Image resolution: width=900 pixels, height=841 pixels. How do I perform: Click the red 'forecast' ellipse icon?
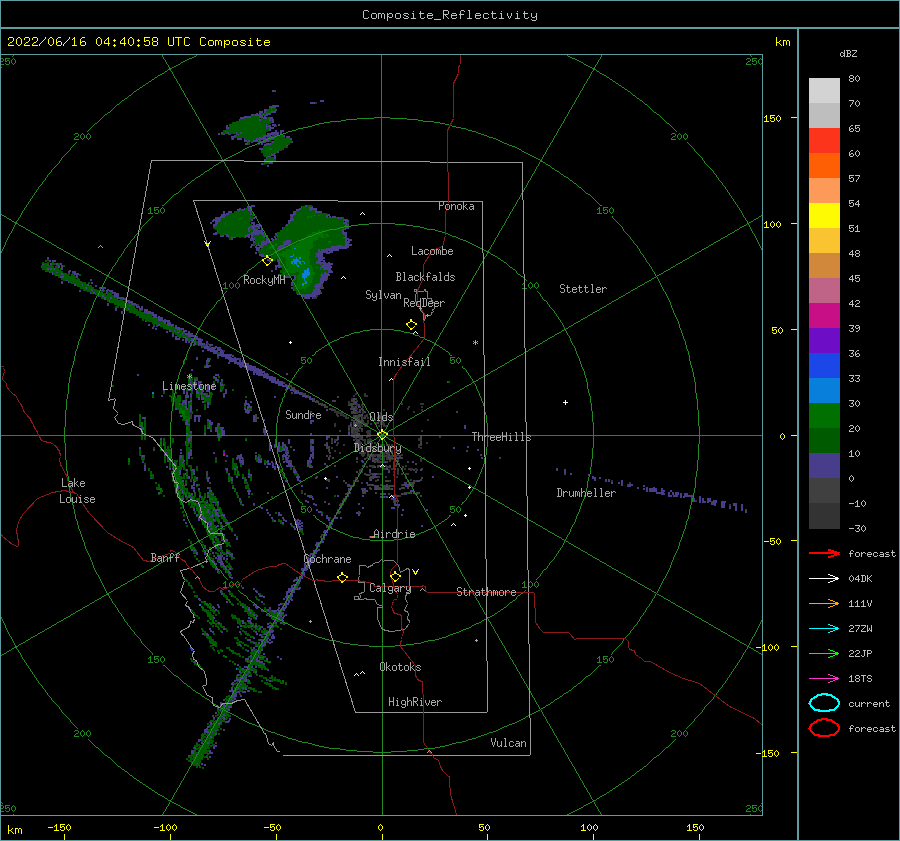point(824,728)
